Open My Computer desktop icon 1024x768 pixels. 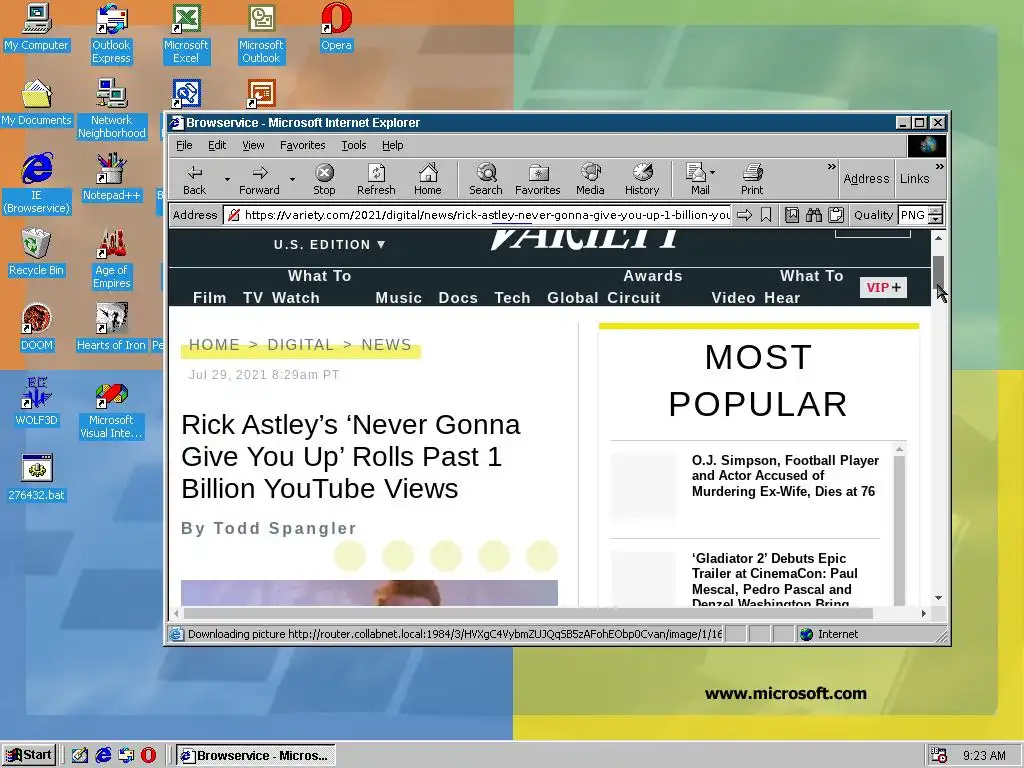click(37, 28)
